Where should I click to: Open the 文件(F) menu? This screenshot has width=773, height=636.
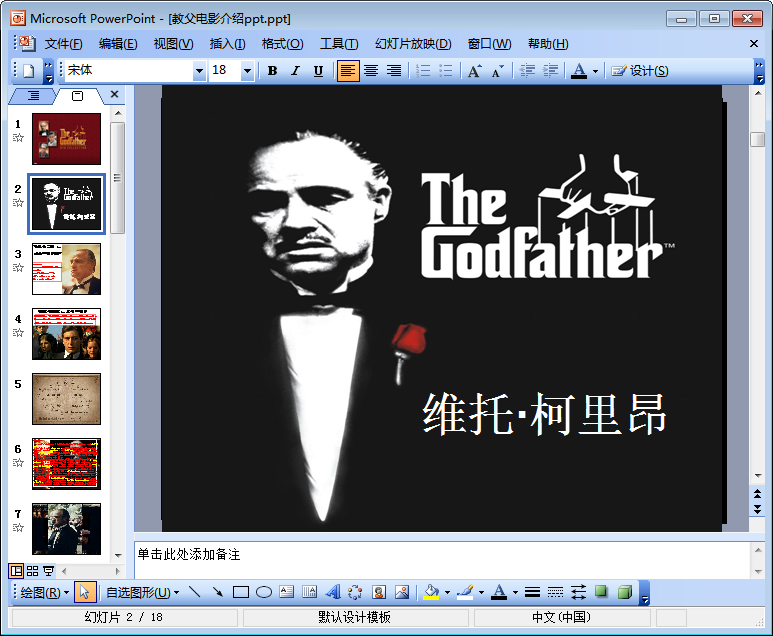click(x=63, y=44)
